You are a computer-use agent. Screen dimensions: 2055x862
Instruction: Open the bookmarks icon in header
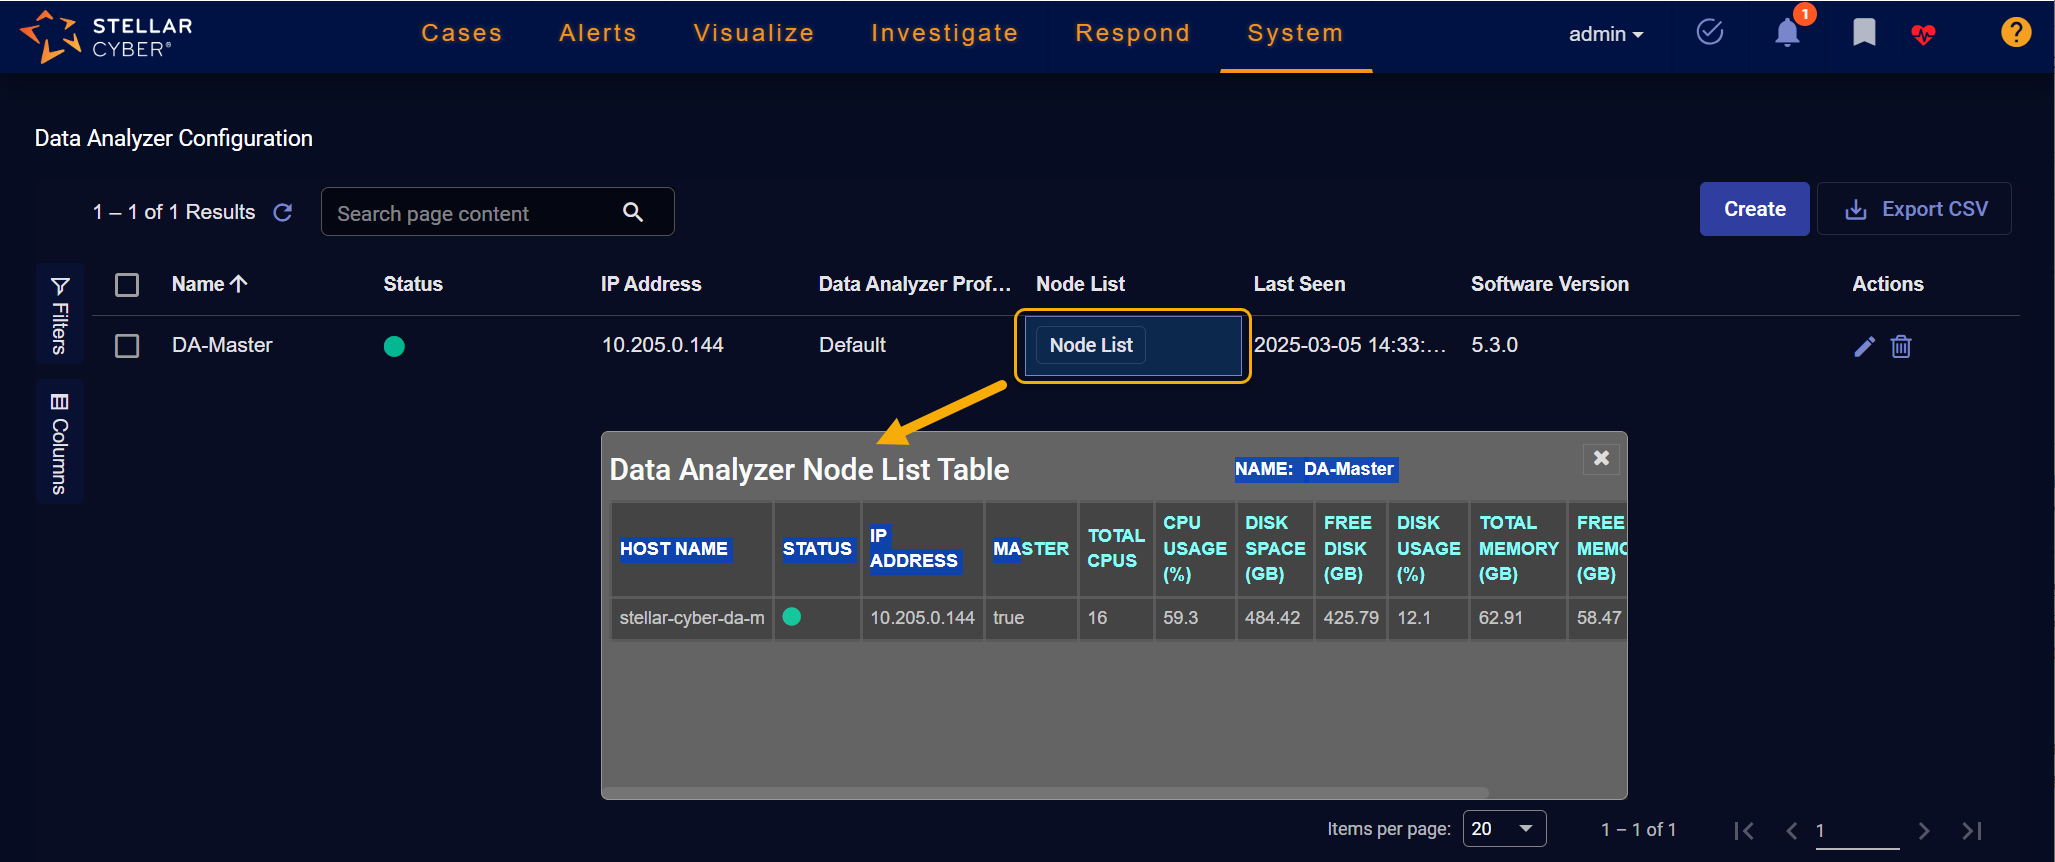click(1863, 33)
